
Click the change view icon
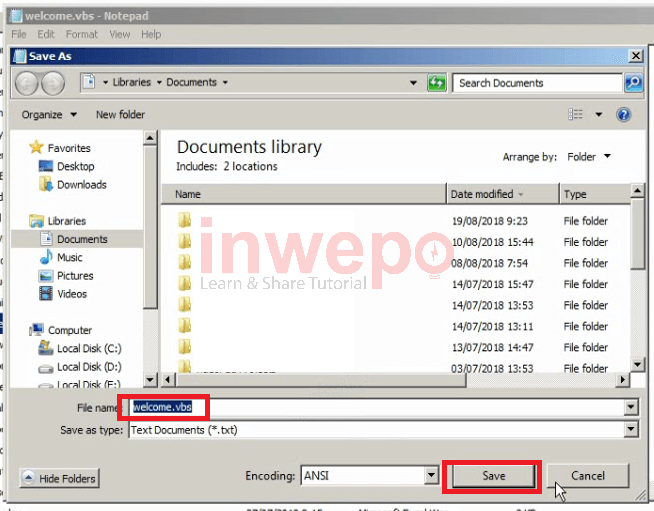(576, 114)
